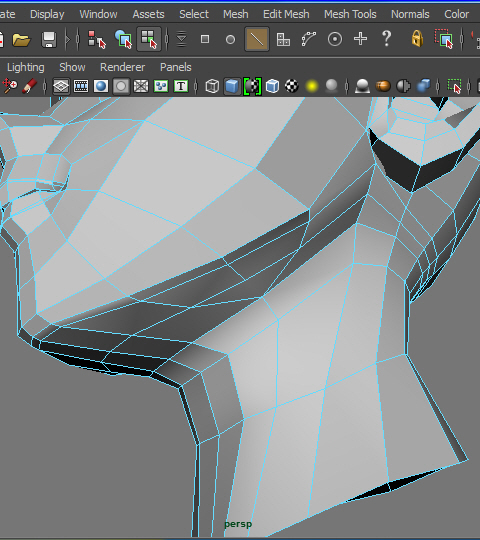Enable use all lights yellow icon

point(312,86)
